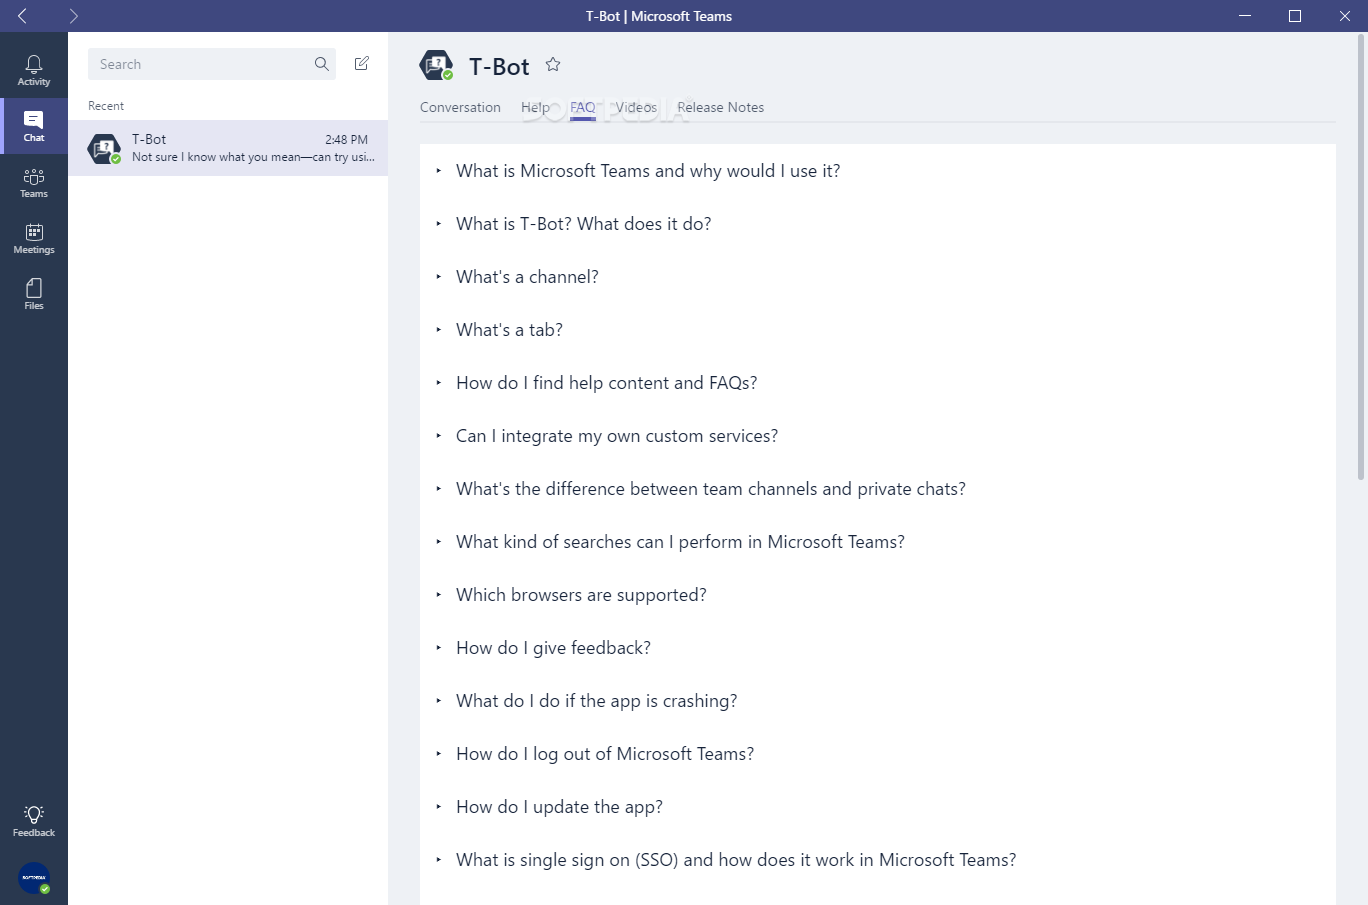Open the single sign on (SSO) question
This screenshot has width=1368, height=905.
[x=736, y=860]
